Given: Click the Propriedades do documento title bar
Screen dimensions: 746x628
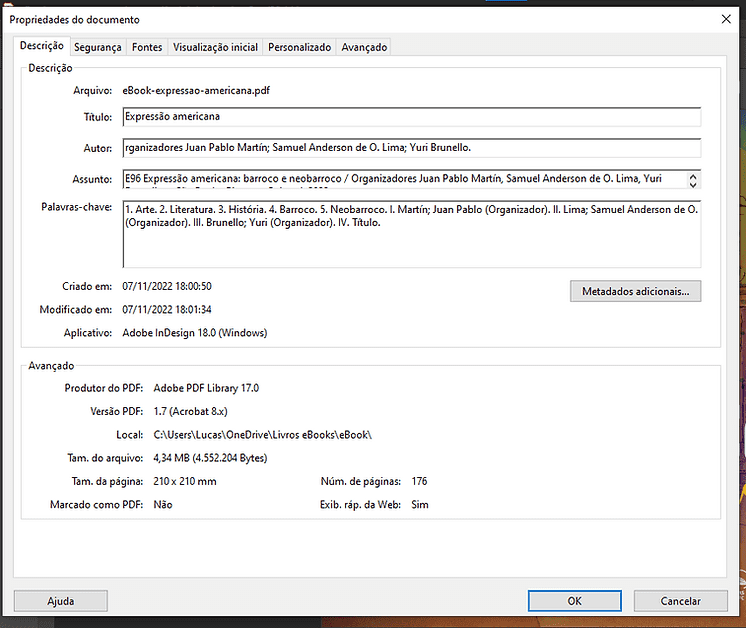Looking at the screenshot, I should 350,19.
